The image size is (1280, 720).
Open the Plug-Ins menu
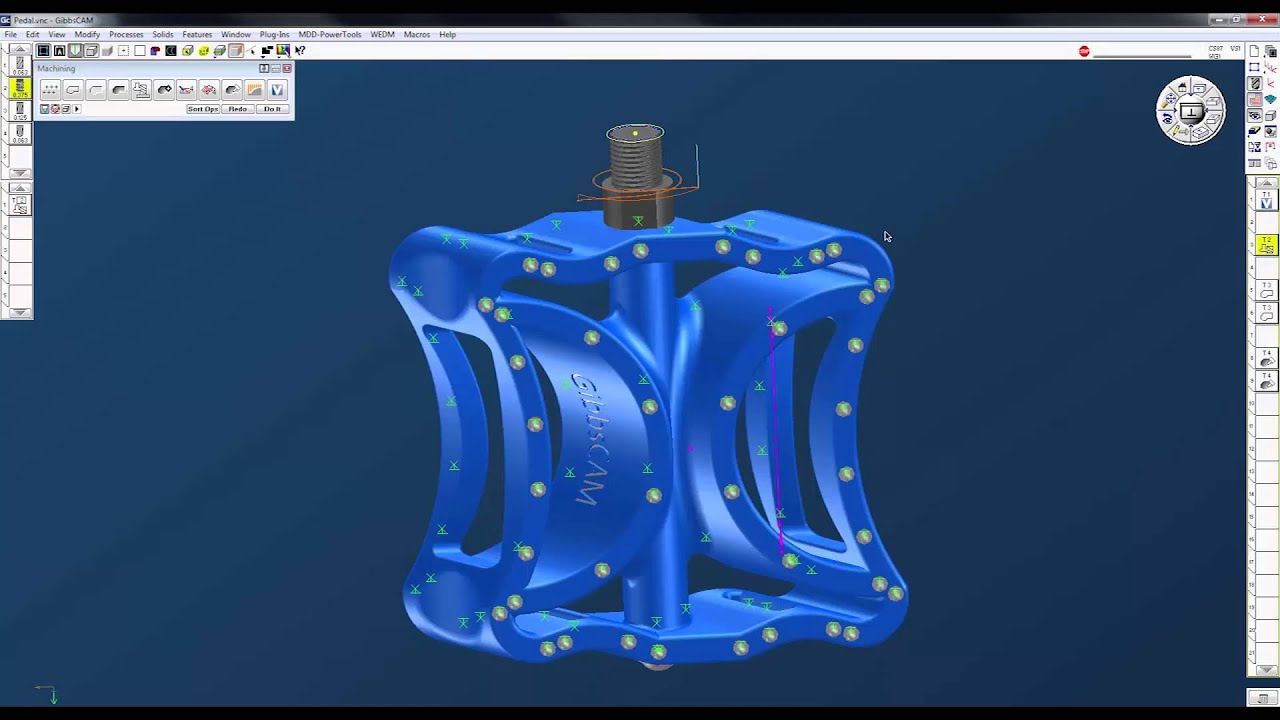(274, 34)
